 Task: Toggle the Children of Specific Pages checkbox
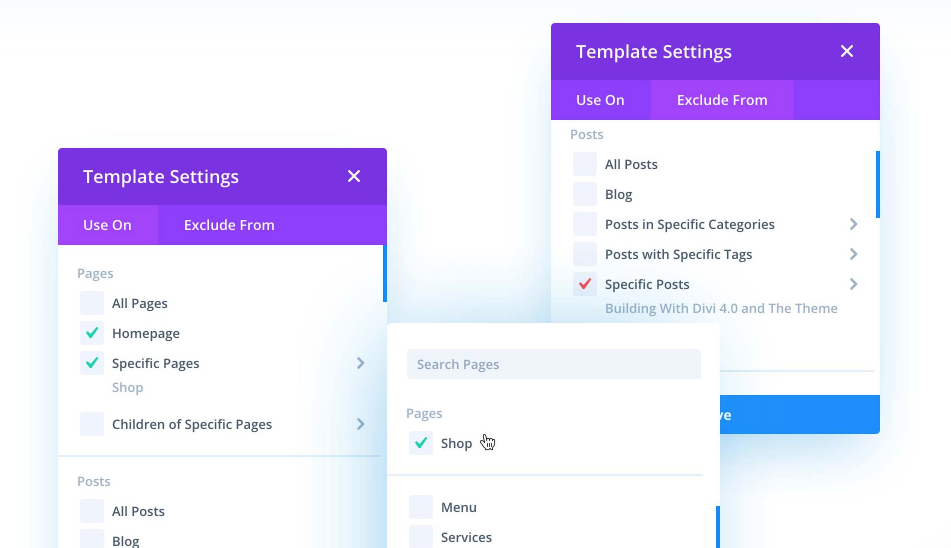(92, 424)
